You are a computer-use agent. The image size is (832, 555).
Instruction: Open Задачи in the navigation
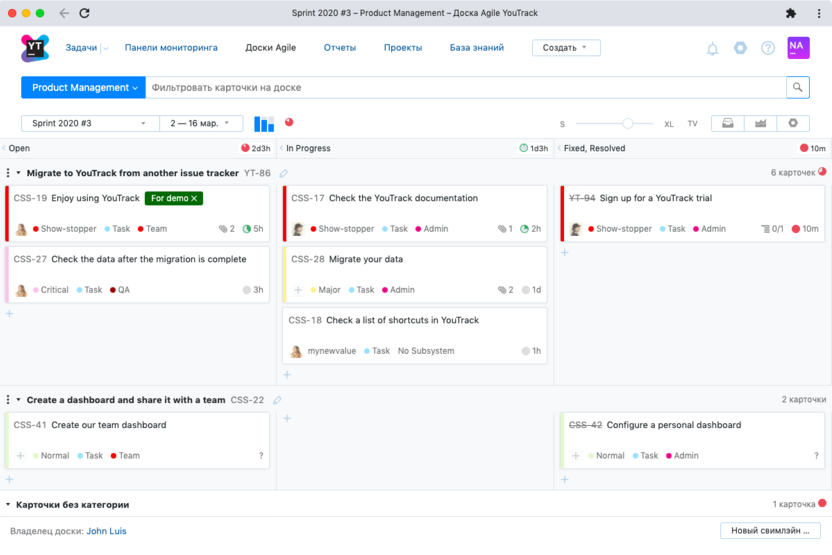81,48
